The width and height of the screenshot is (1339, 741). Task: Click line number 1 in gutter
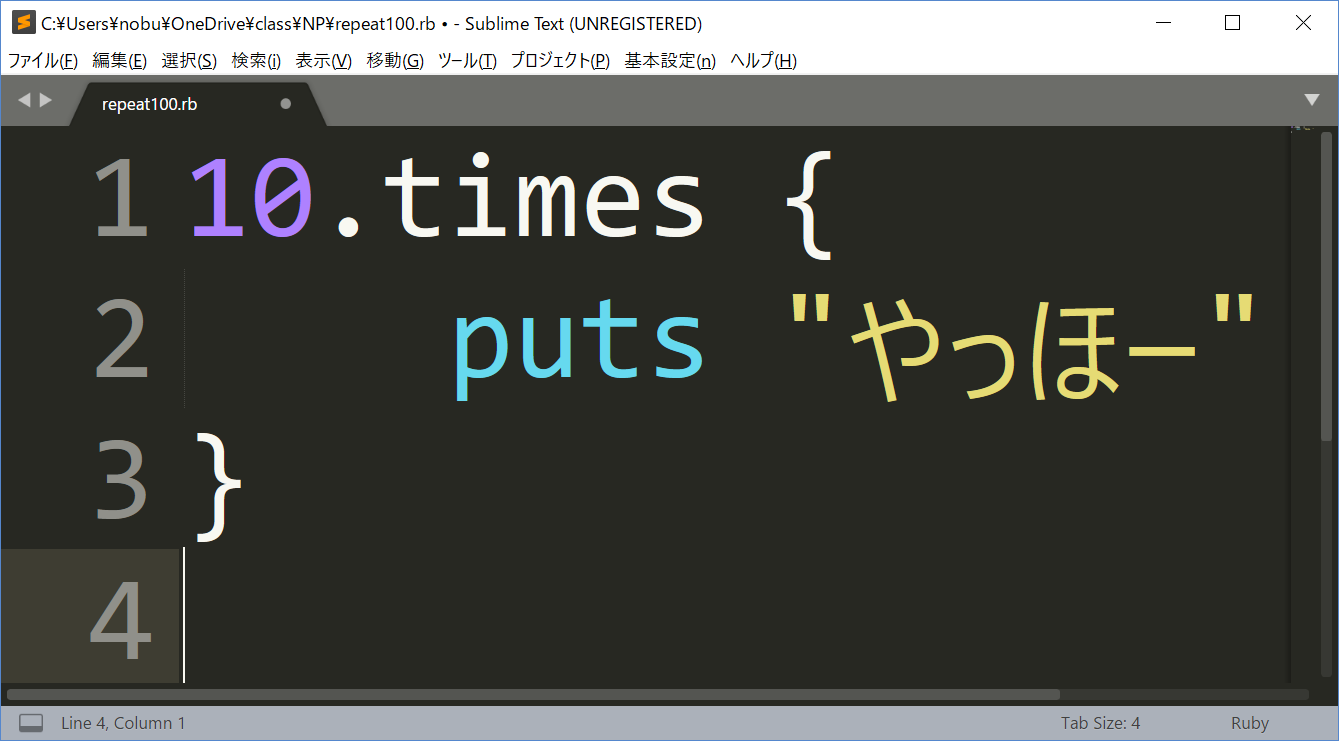[121, 199]
